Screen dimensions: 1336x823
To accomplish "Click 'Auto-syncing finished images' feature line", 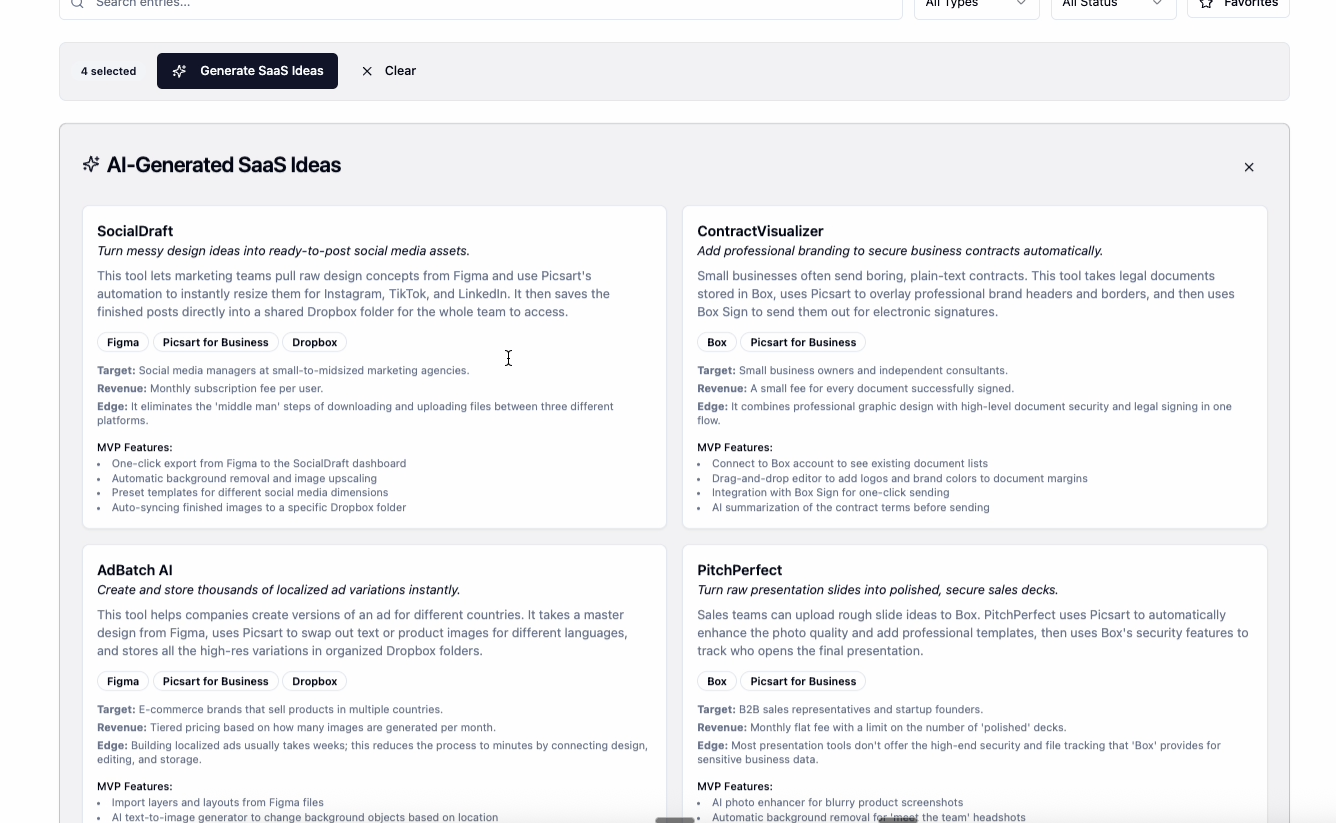I will coord(259,507).
